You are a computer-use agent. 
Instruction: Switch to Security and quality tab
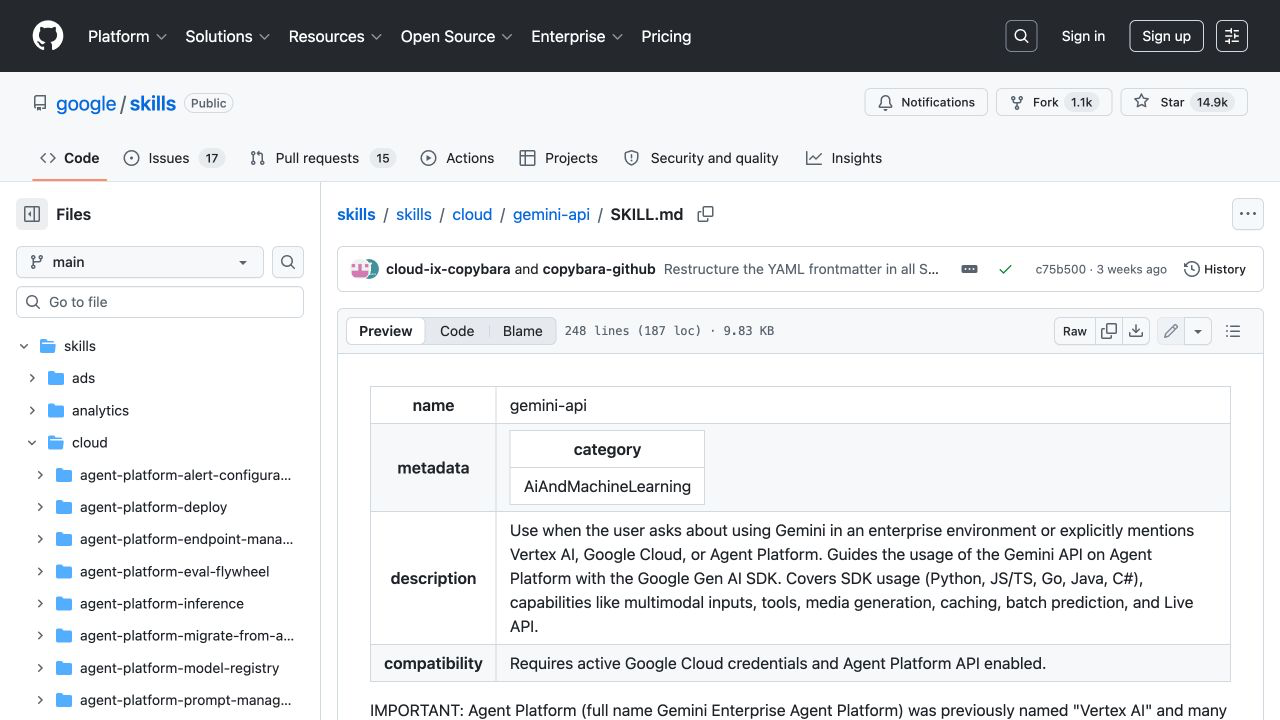click(701, 158)
